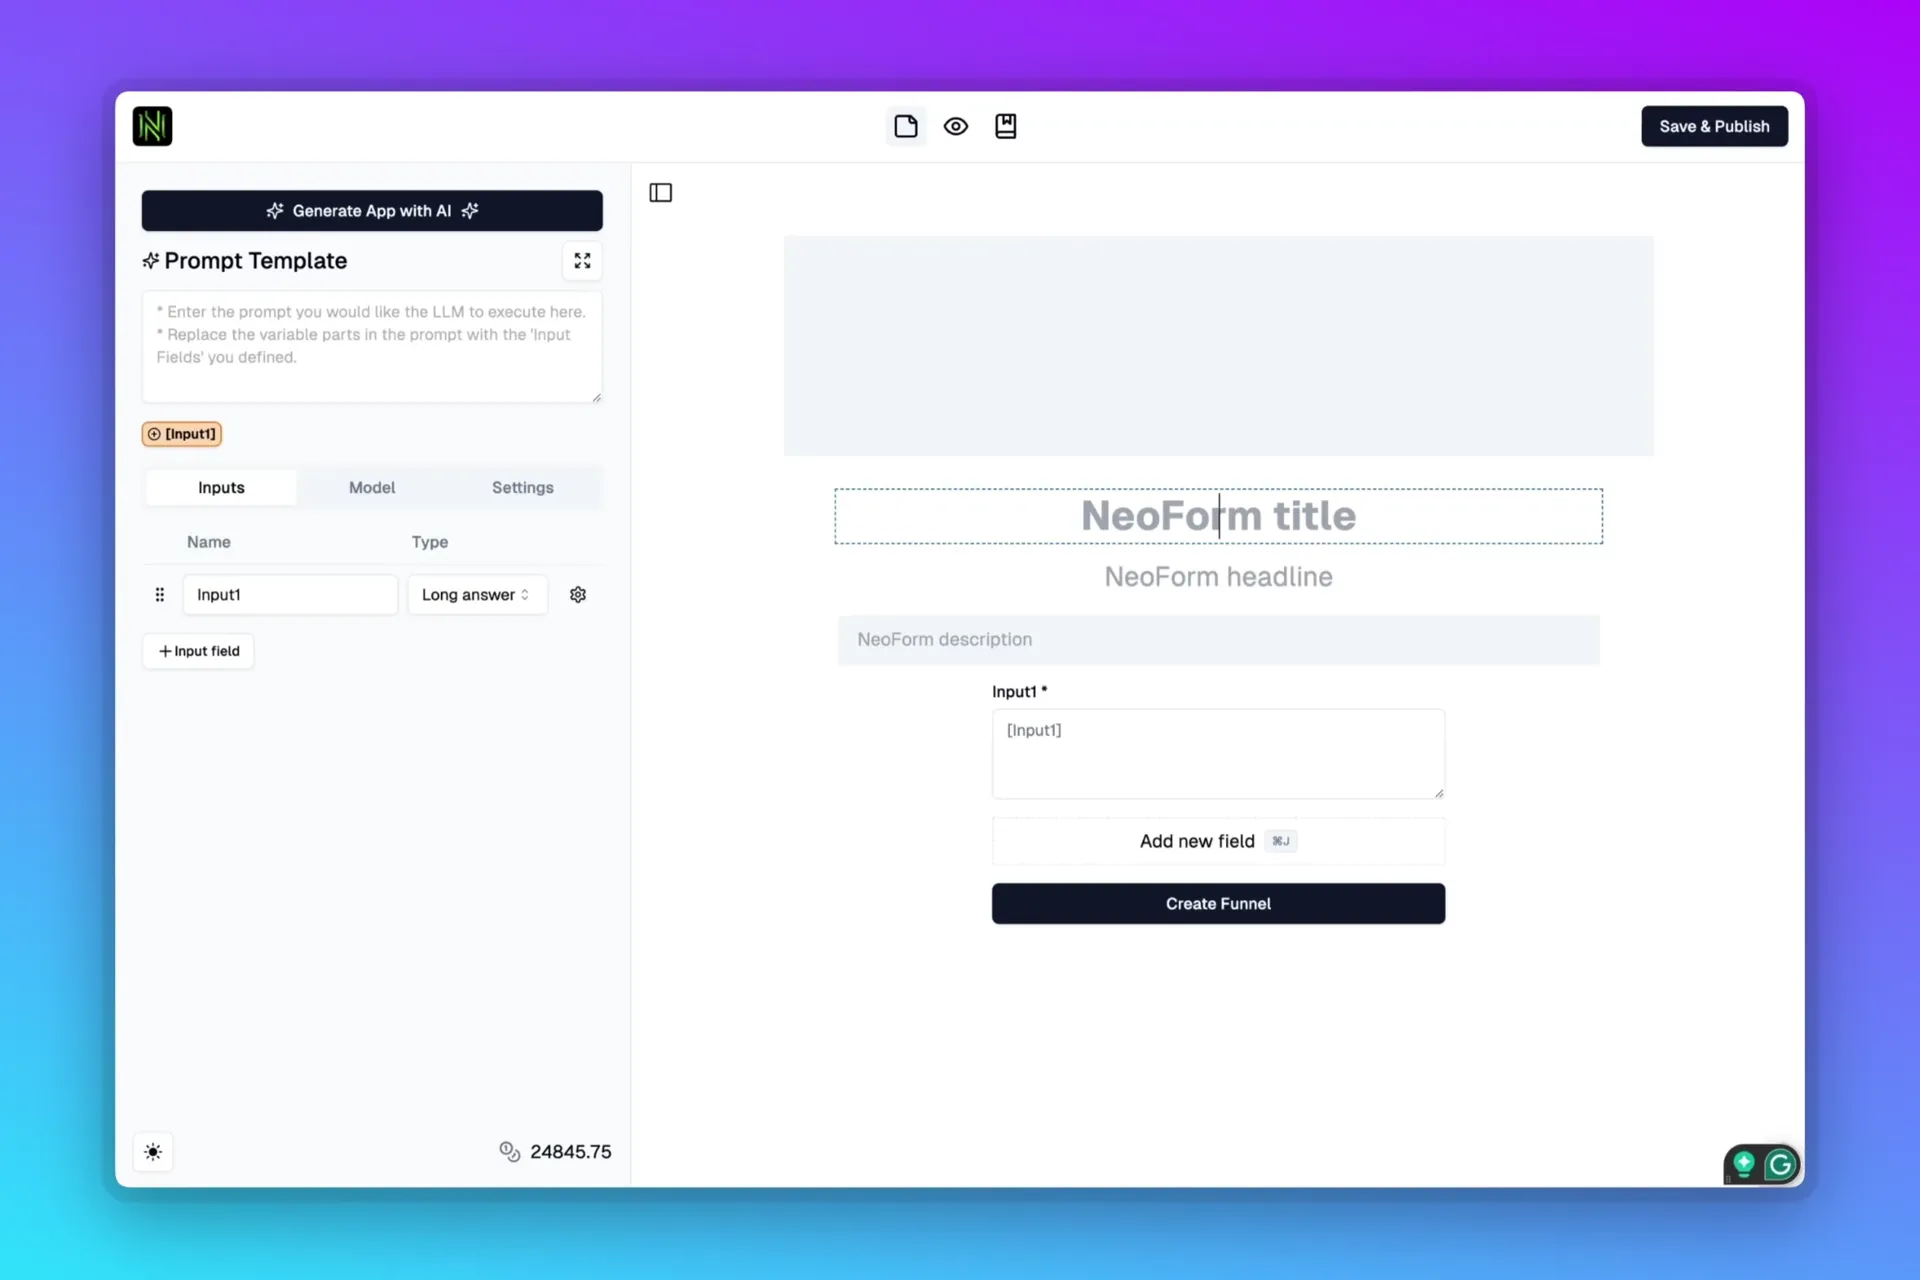The height and width of the screenshot is (1280, 1920).
Task: Click Save & Publish button
Action: coord(1713,126)
